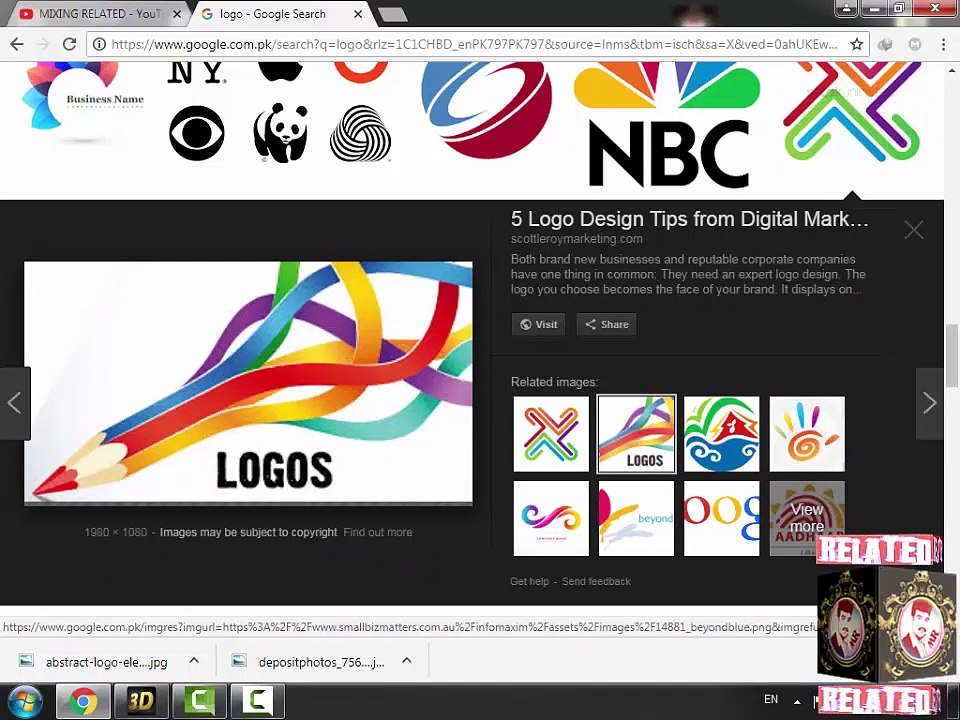Open the '5 Logo Design Tips' title link
This screenshot has height=720, width=960.
pyautogui.click(x=689, y=219)
